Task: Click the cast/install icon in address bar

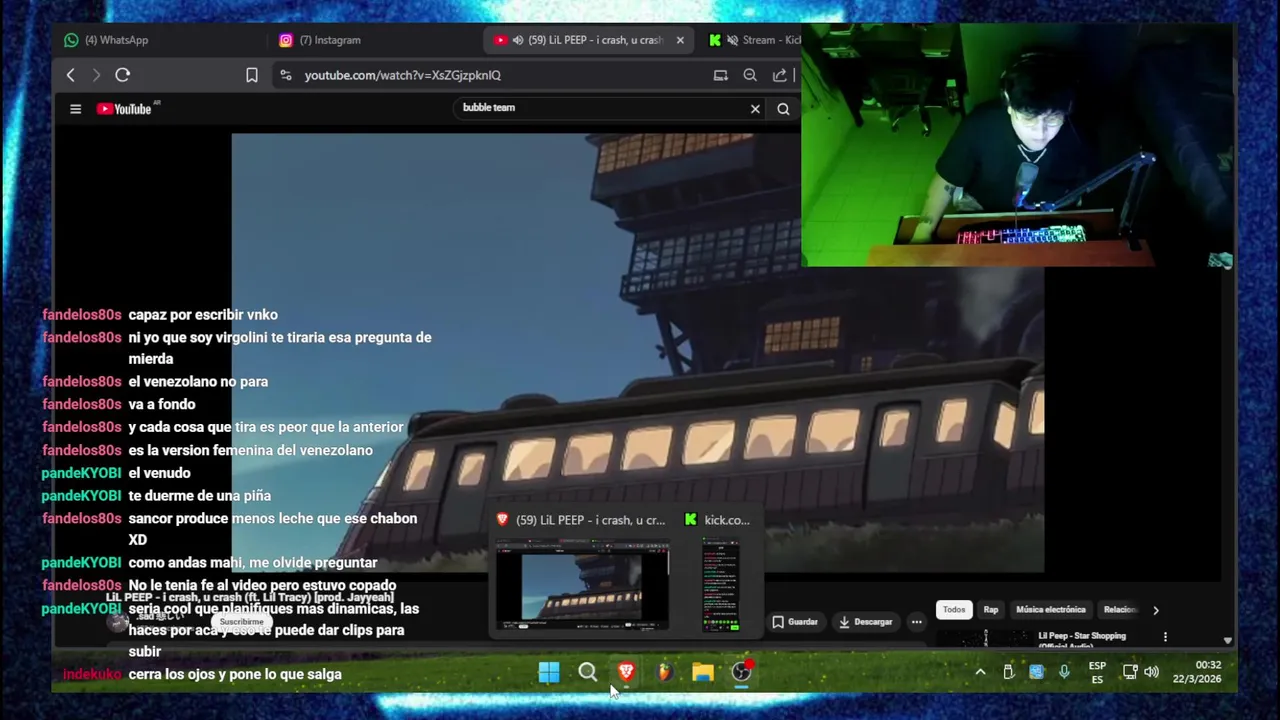Action: click(x=720, y=75)
